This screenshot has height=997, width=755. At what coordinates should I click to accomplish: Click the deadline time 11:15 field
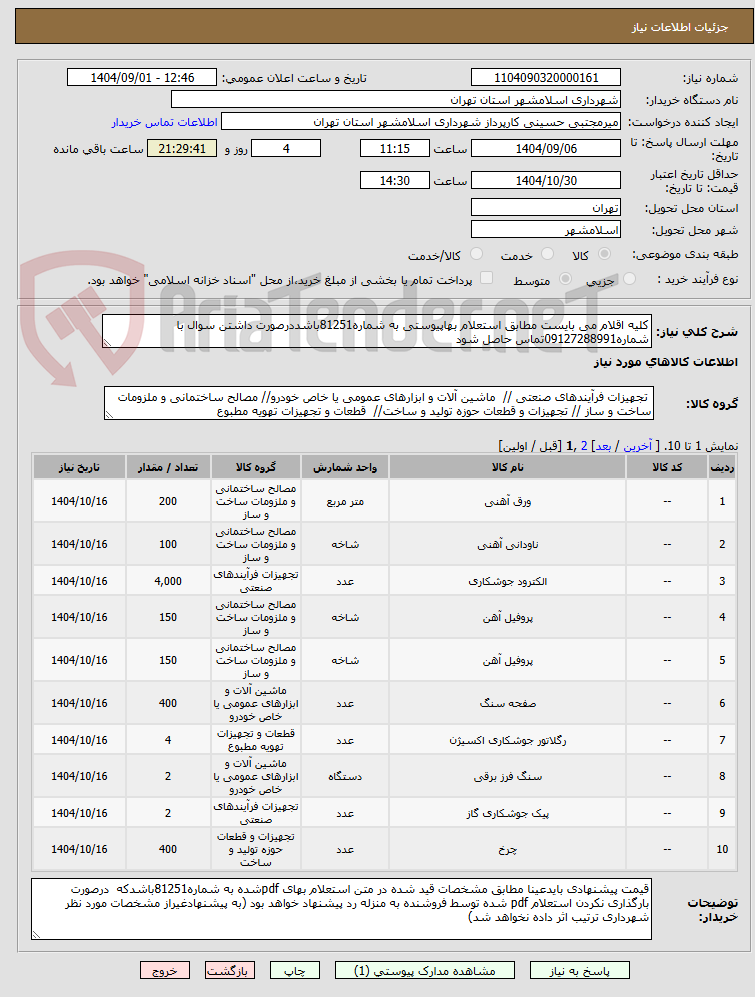click(x=394, y=148)
